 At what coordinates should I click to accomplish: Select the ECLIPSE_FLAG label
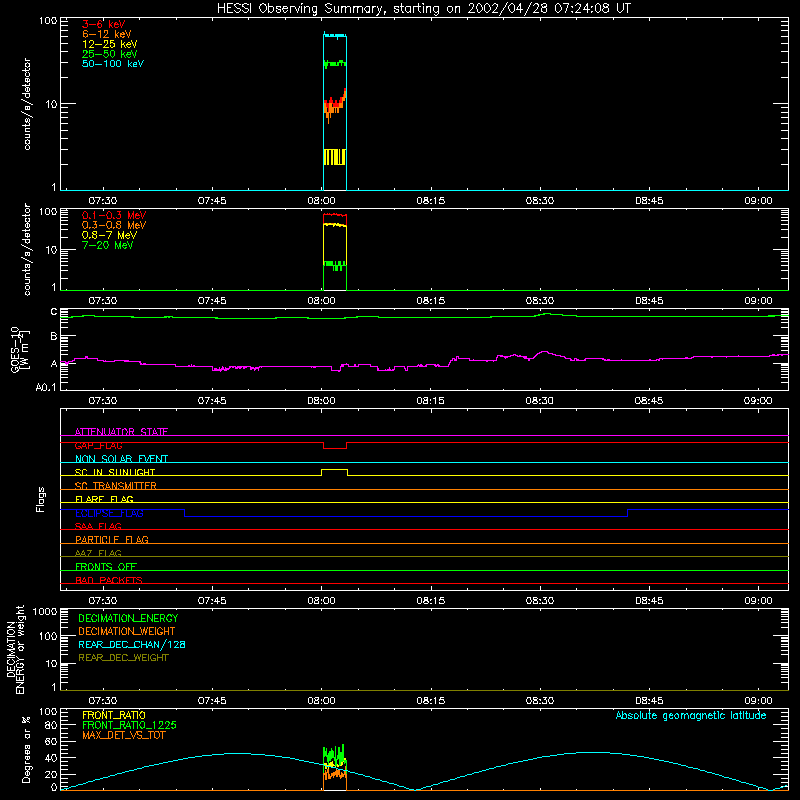pos(109,513)
